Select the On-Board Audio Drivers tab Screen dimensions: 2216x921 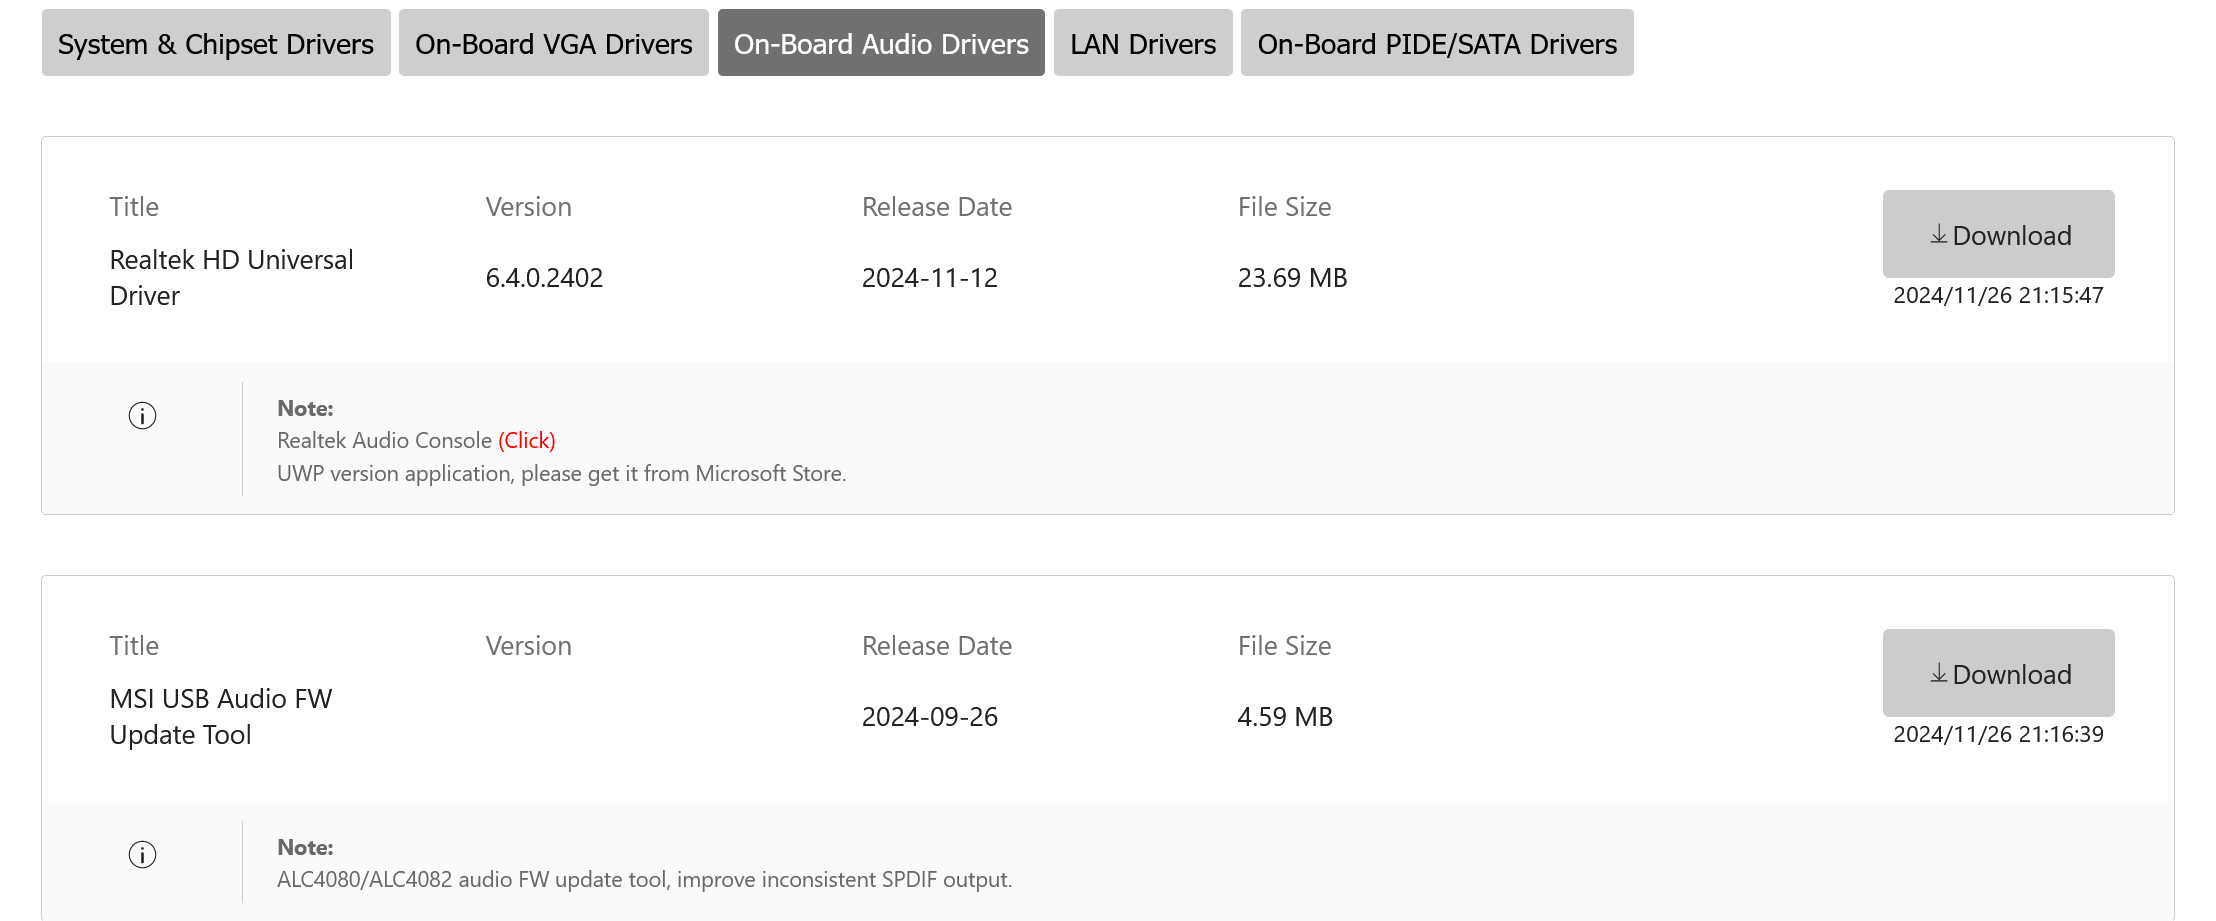[881, 43]
